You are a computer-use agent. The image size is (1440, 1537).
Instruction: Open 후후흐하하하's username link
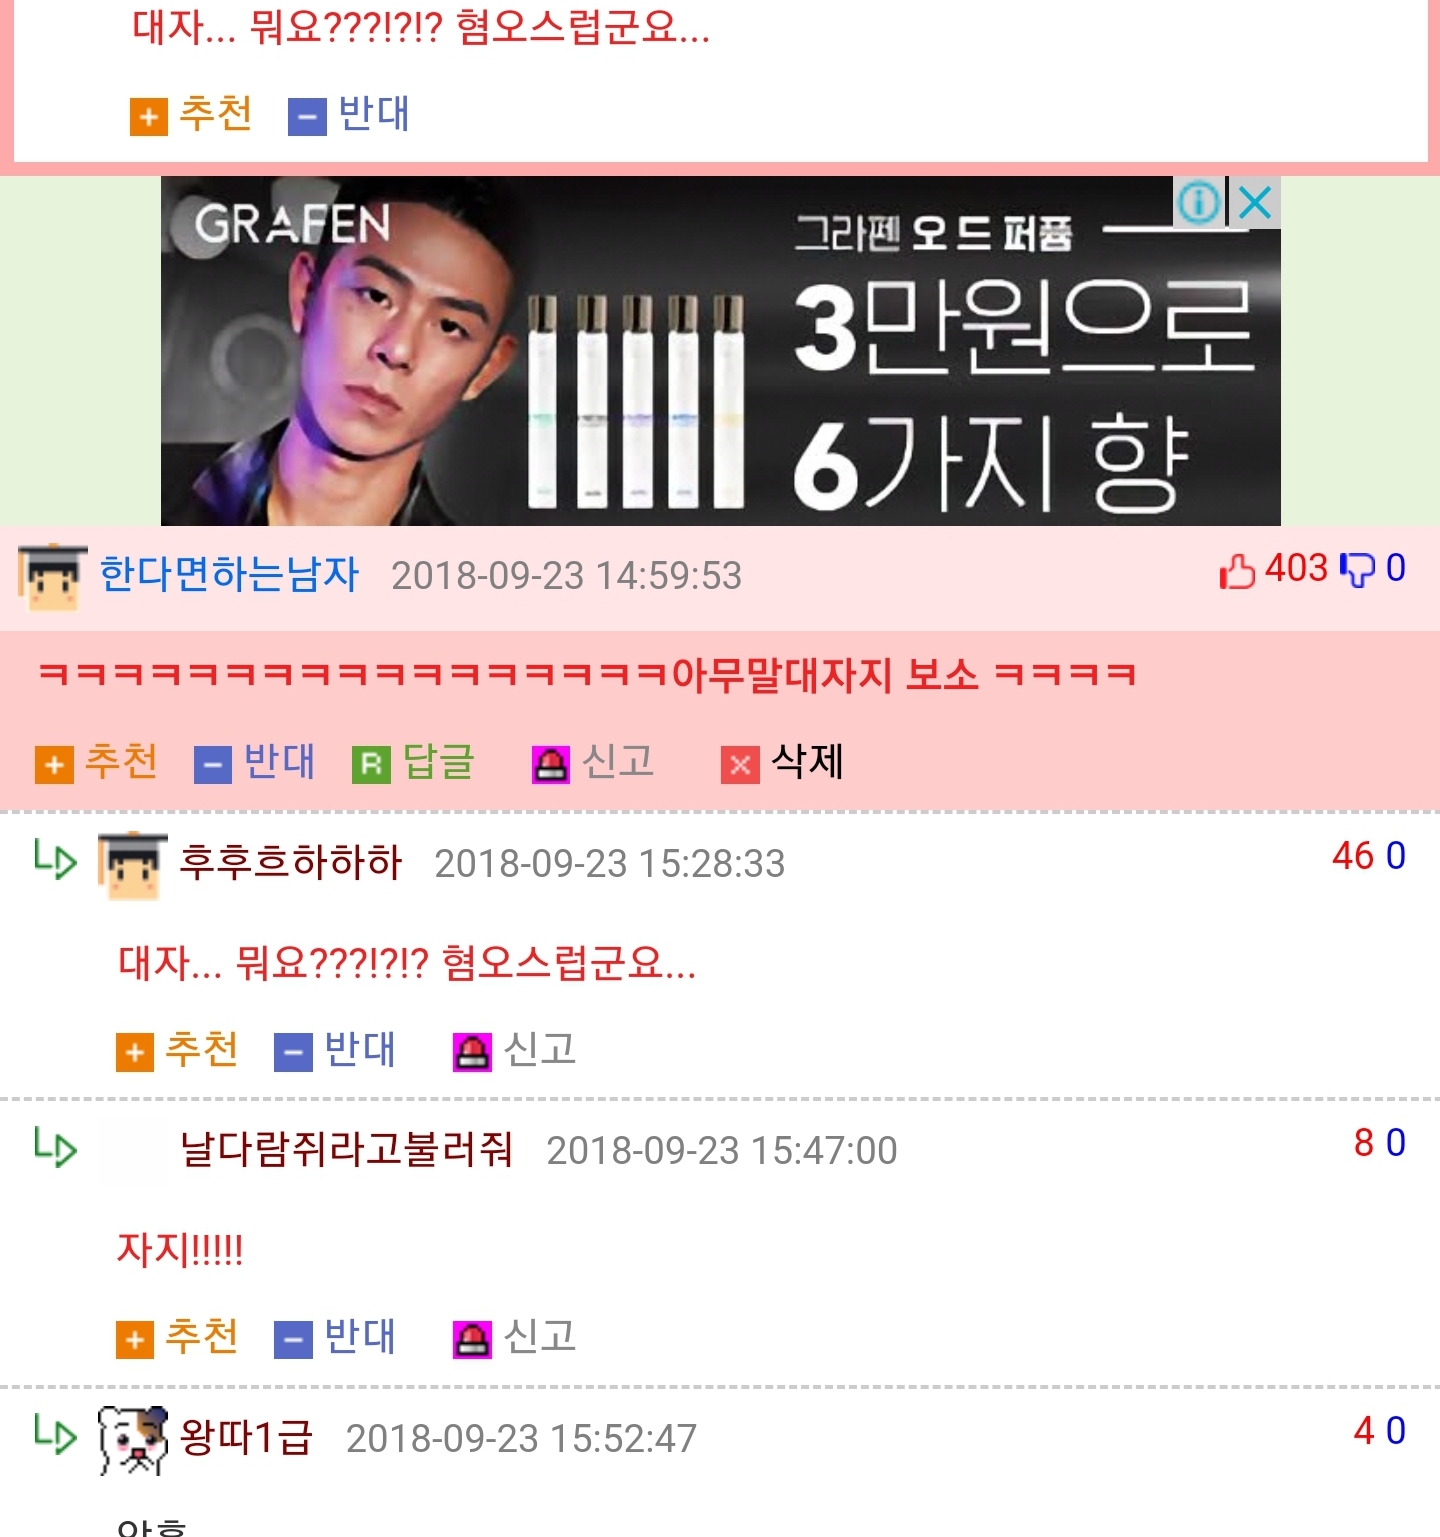pos(291,862)
